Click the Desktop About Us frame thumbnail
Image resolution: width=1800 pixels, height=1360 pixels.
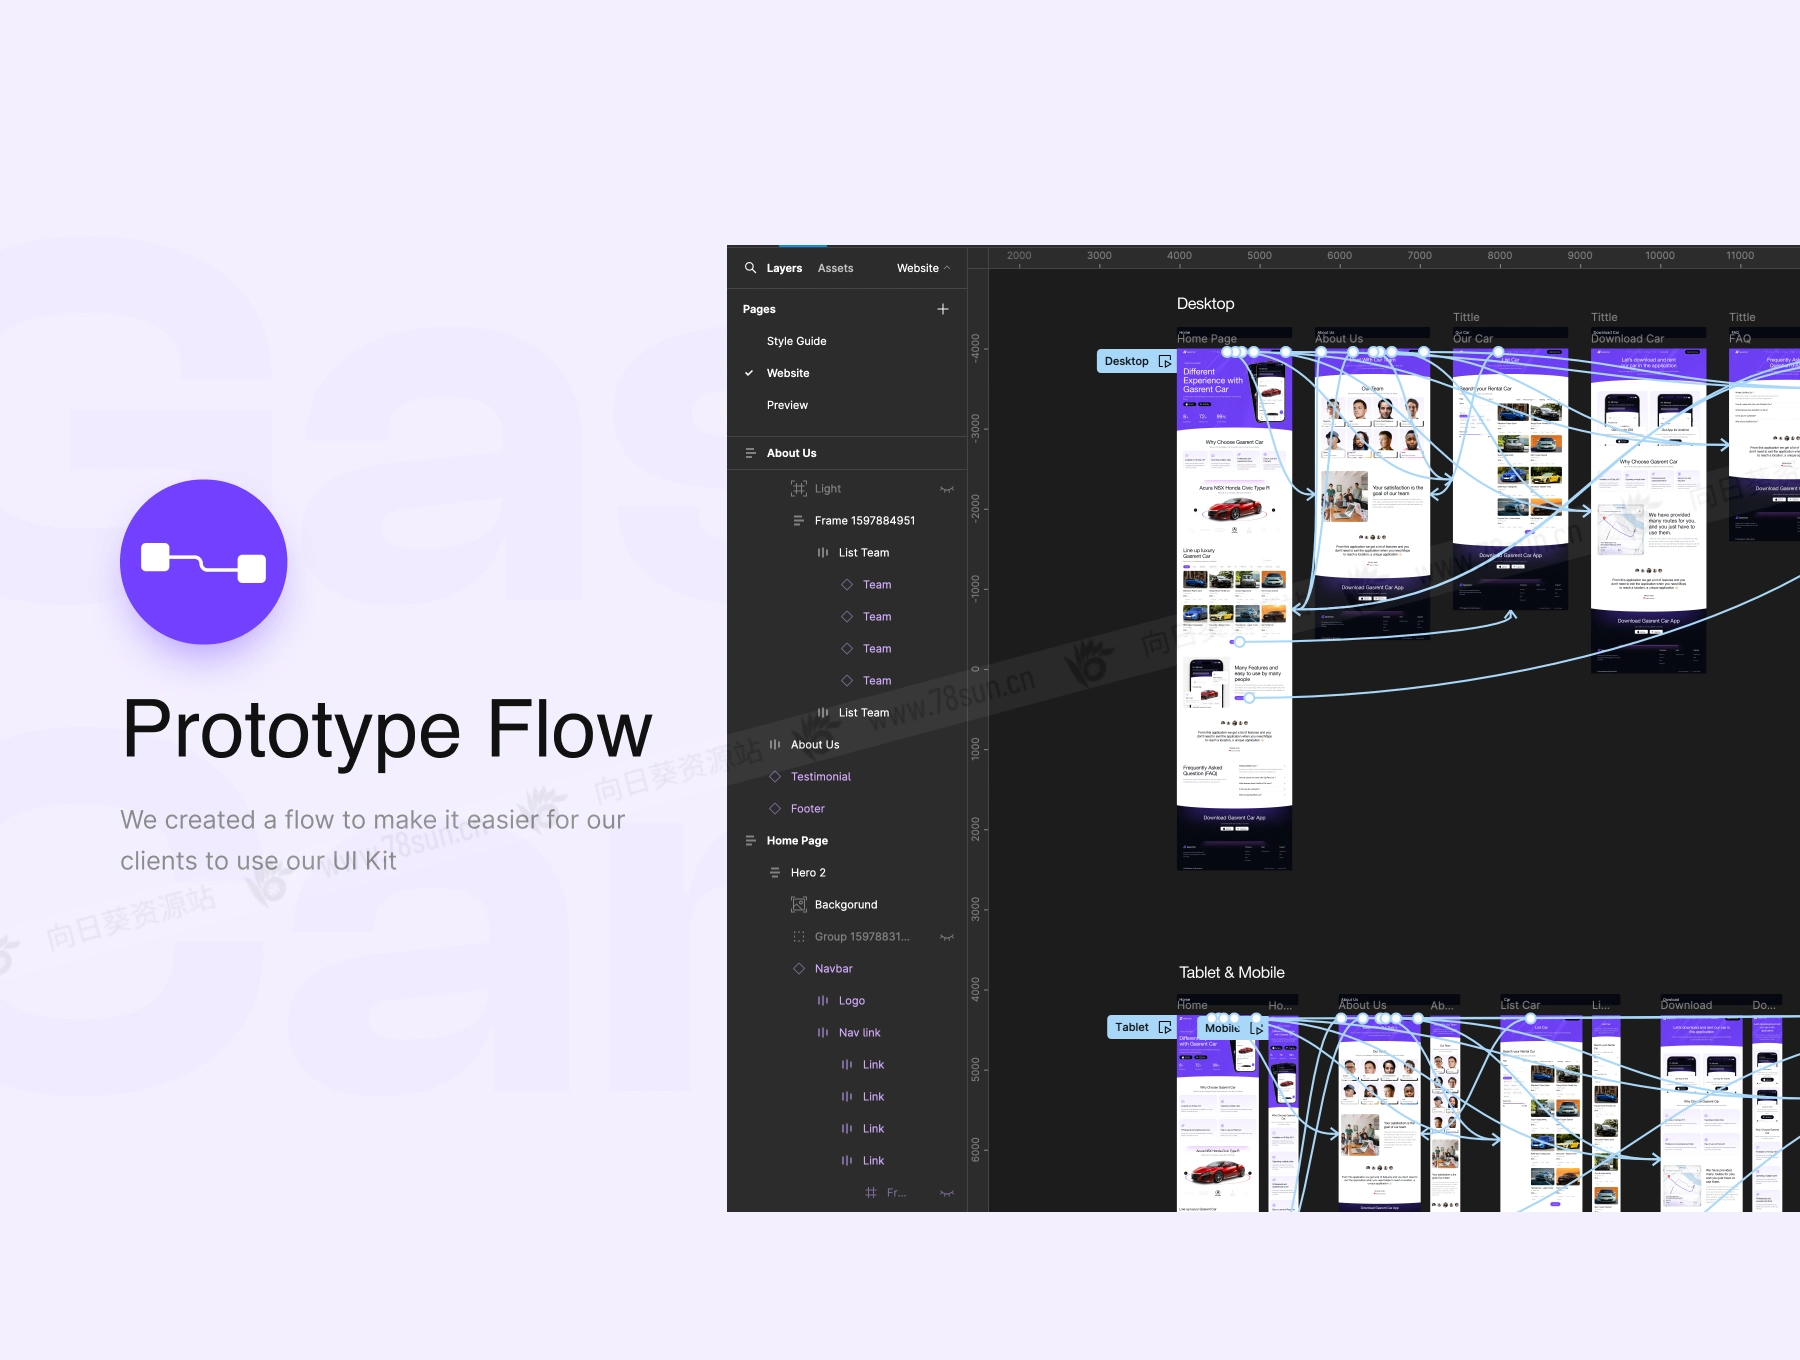coord(1372,492)
